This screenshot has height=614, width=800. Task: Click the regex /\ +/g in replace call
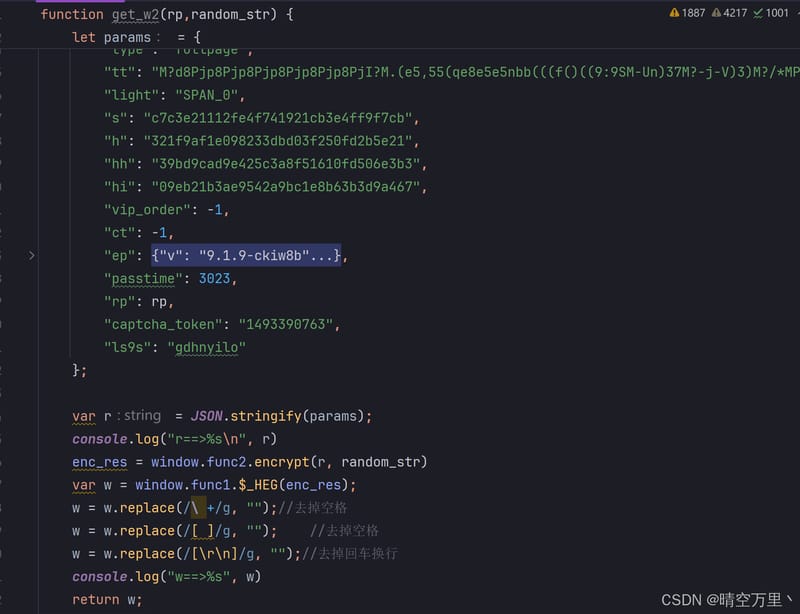tap(207, 508)
